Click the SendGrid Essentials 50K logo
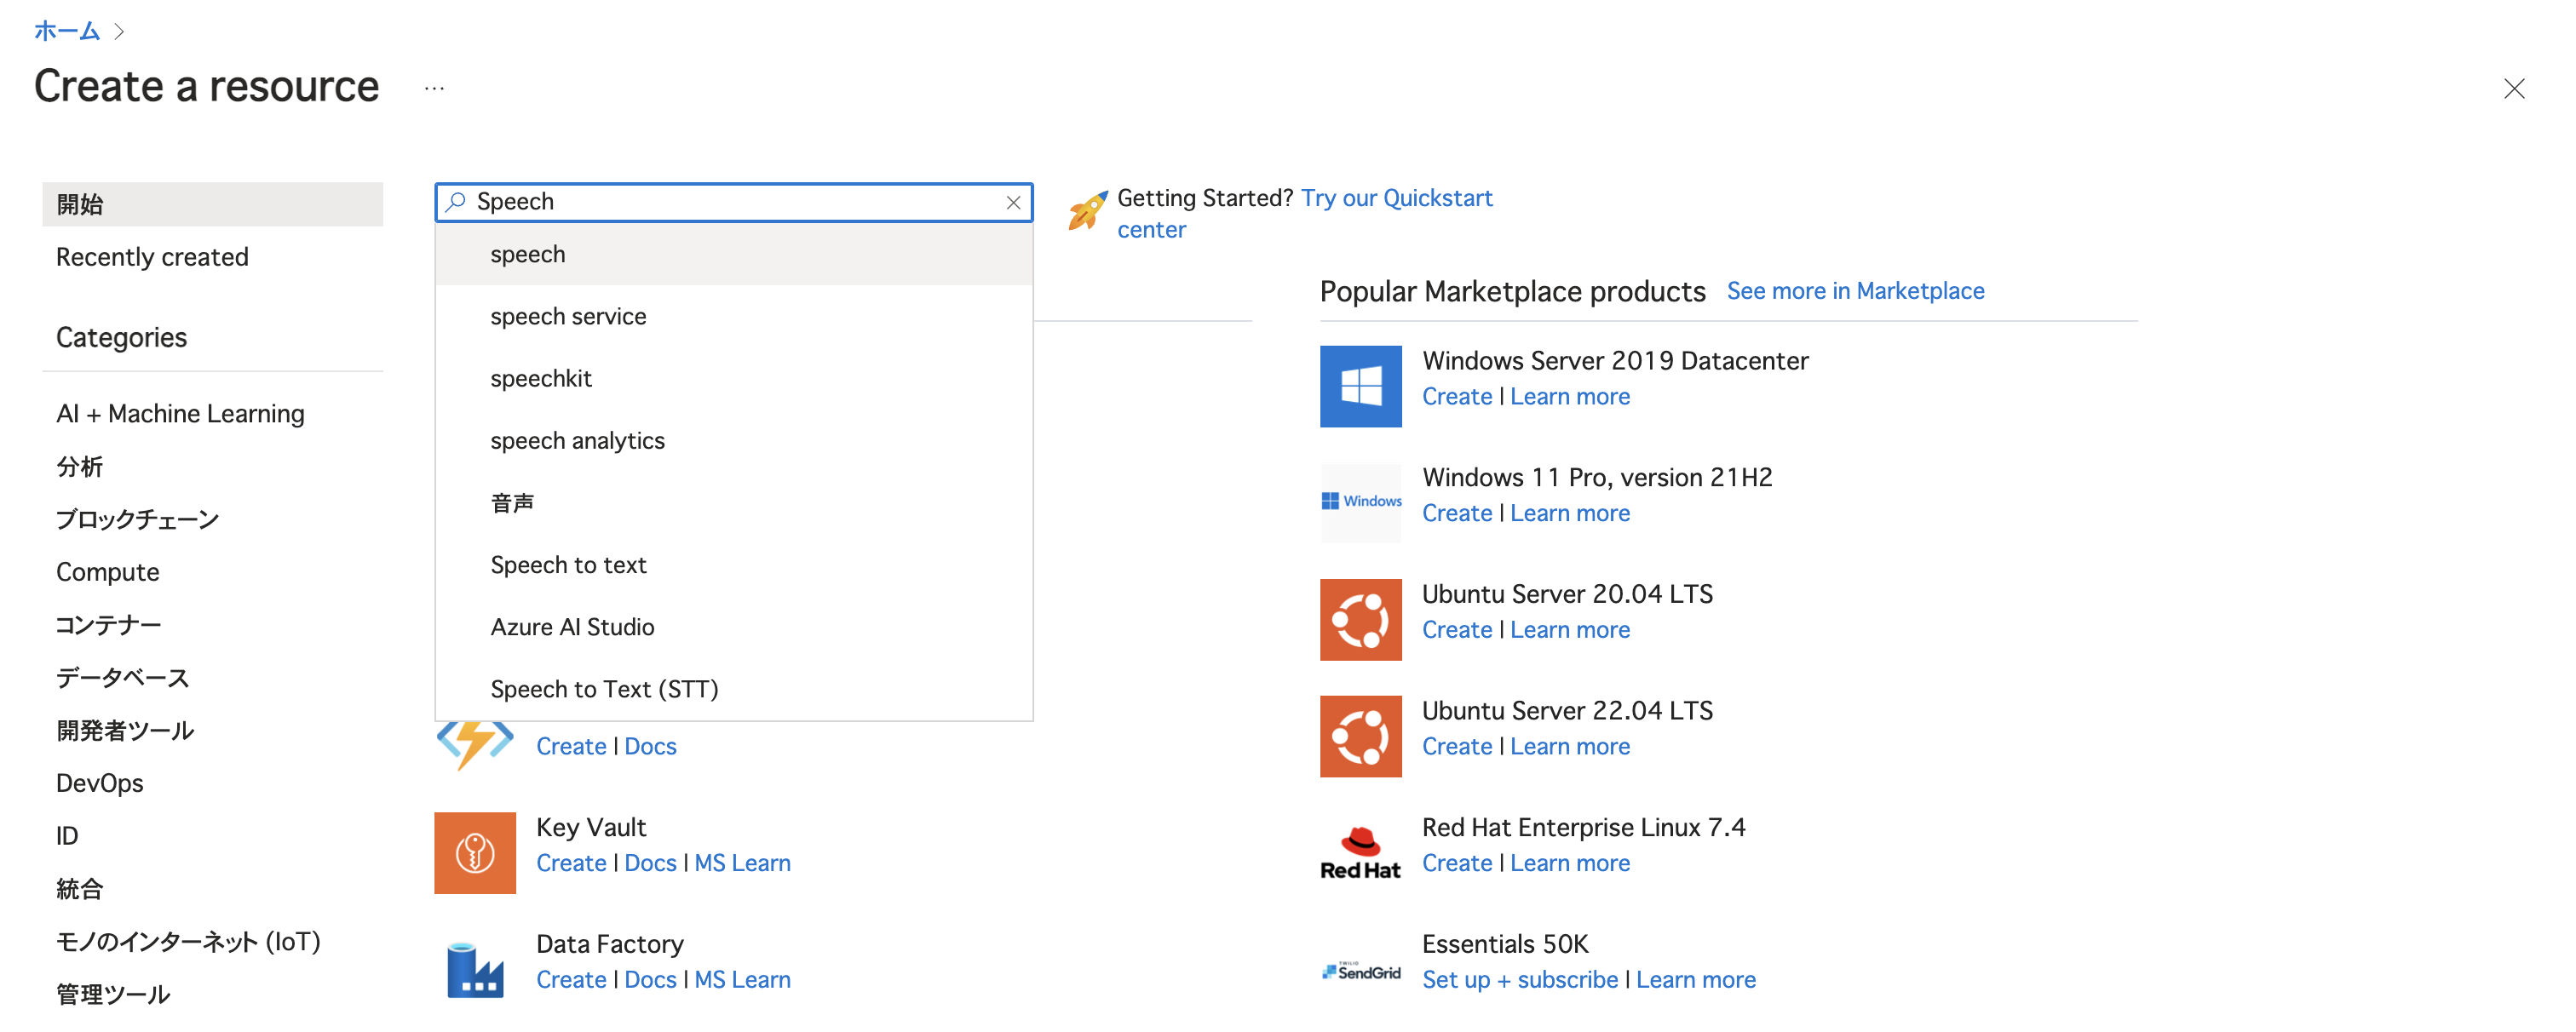 (1360, 970)
